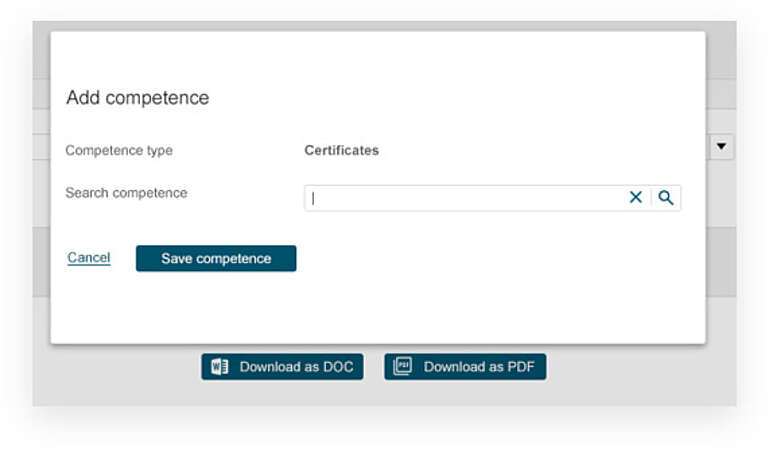
Task: Click the Search competence label
Action: coord(126,193)
